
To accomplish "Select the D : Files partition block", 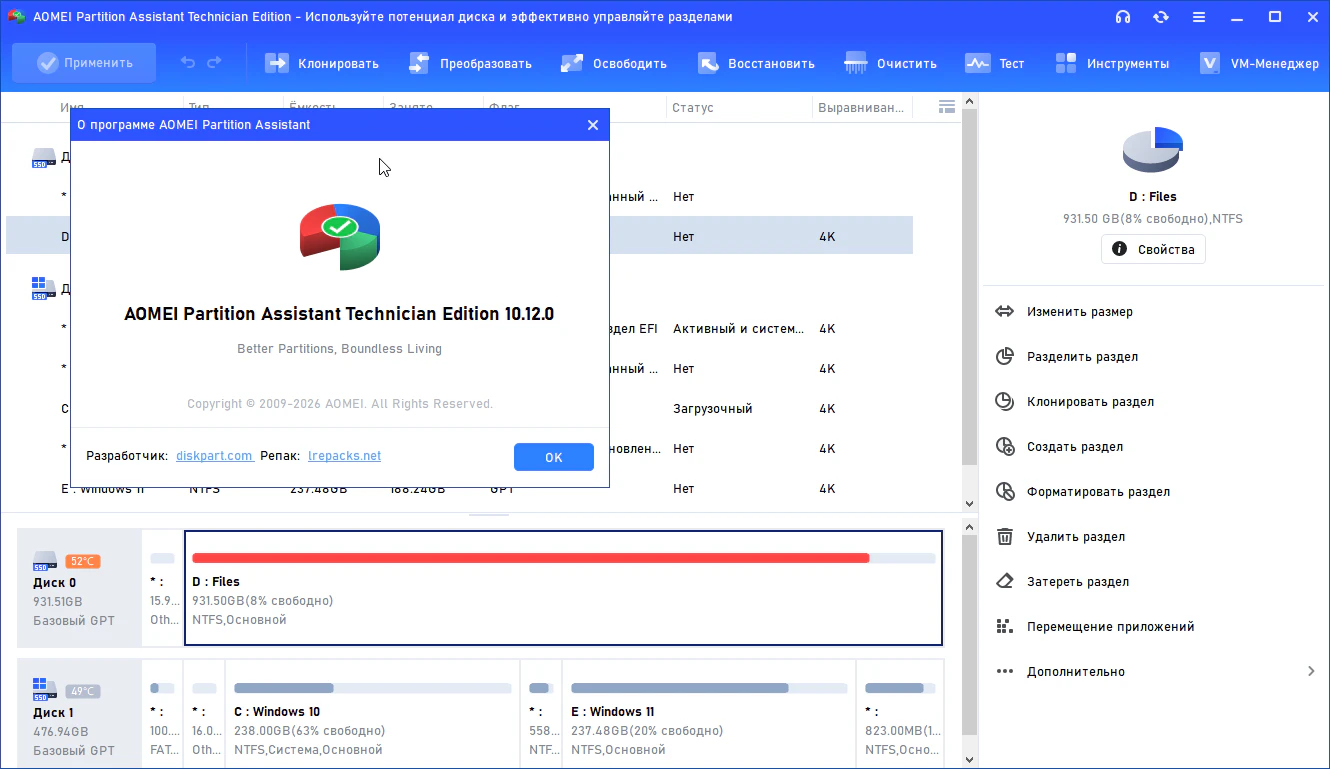I will [x=564, y=588].
